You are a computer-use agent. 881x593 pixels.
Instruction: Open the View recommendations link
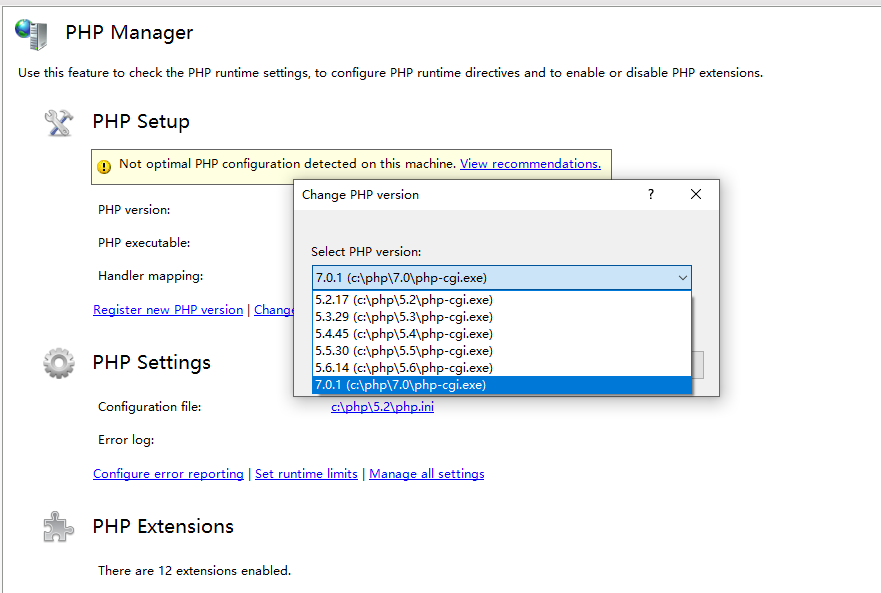[x=530, y=164]
